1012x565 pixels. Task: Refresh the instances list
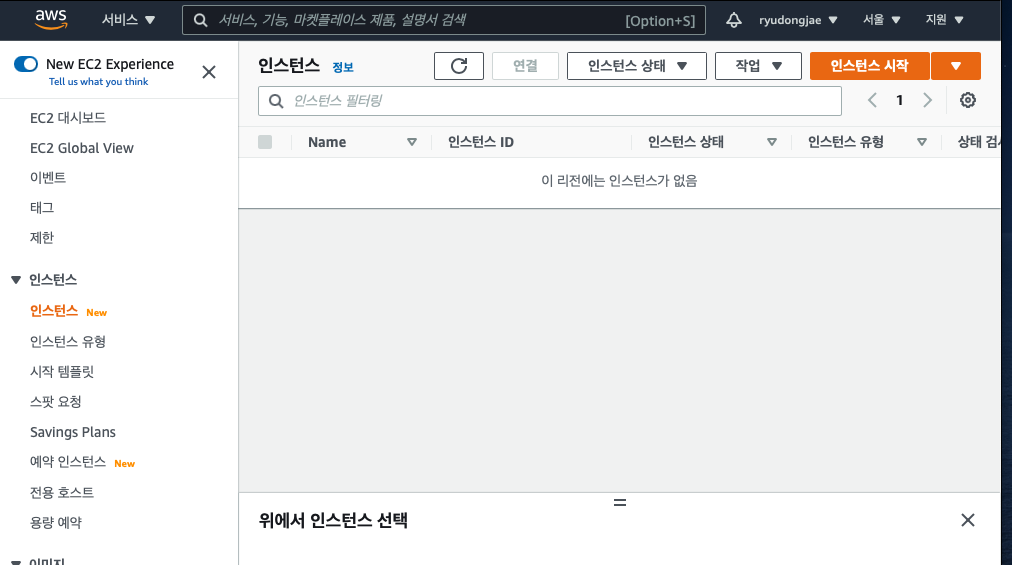tap(459, 66)
